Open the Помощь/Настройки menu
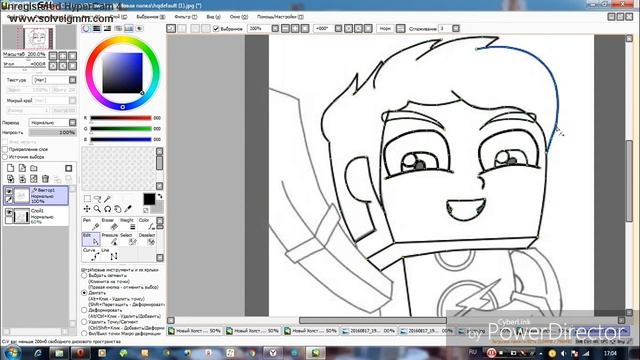Image resolution: width=640 pixels, height=360 pixels. (x=280, y=17)
